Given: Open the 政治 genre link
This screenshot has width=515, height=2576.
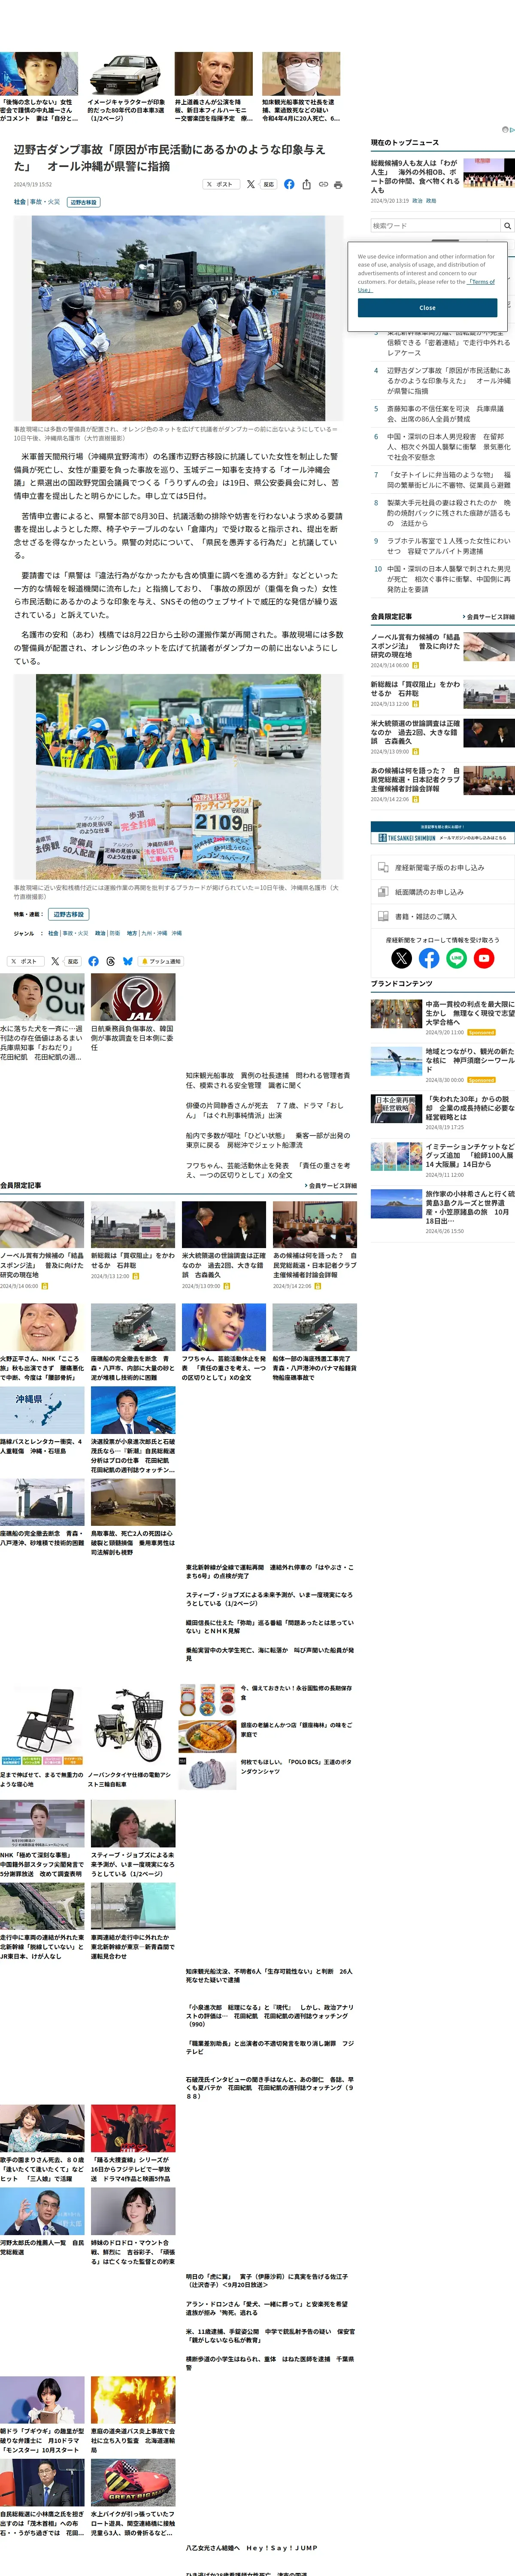Looking at the screenshot, I should click(x=100, y=933).
